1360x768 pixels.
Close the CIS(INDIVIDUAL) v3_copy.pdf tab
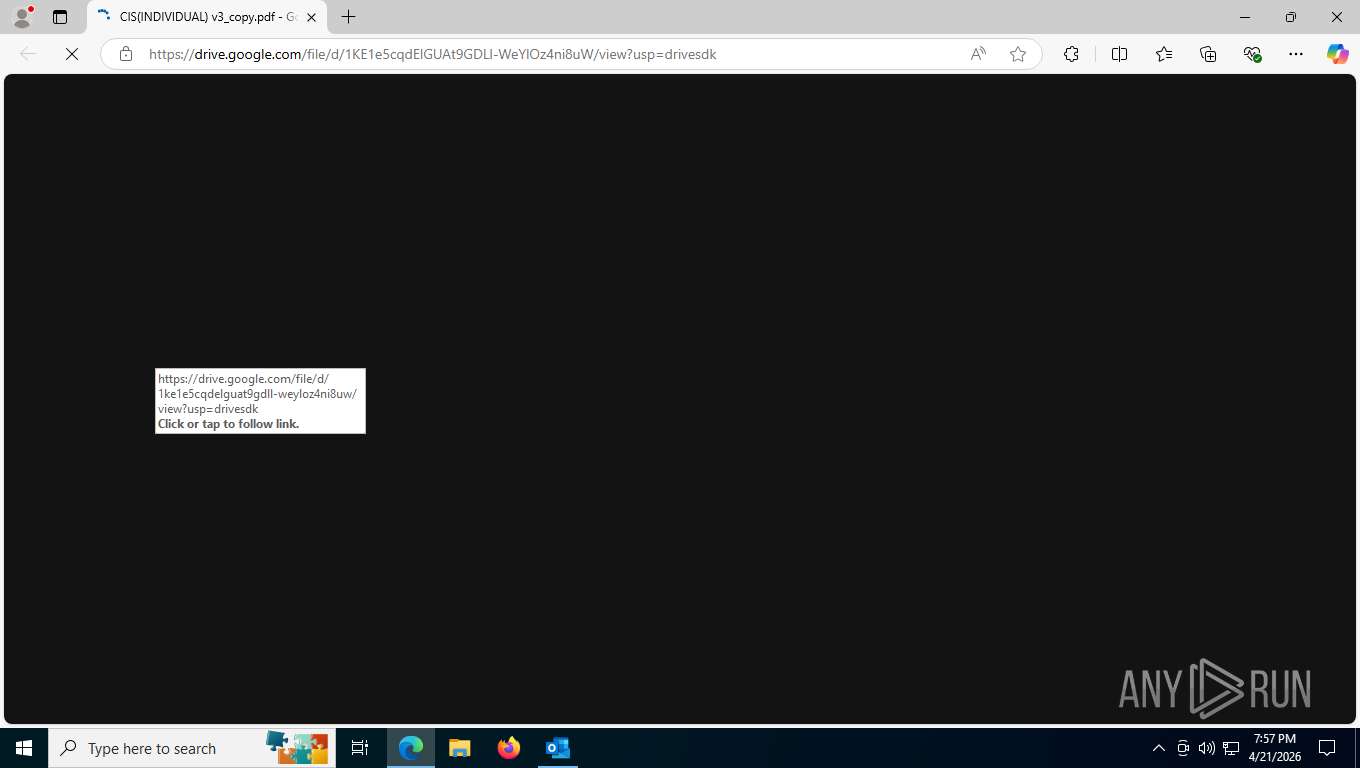click(x=311, y=17)
